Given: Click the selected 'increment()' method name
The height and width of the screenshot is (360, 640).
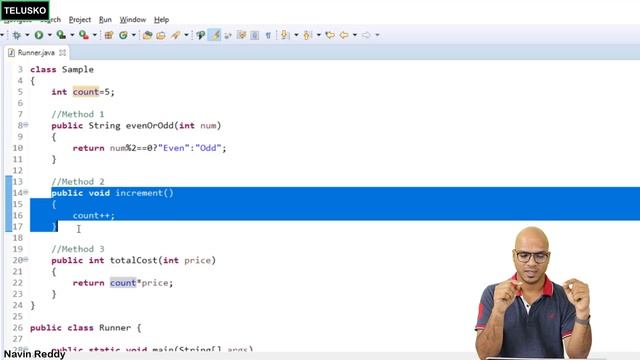Looking at the screenshot, I should point(144,193).
